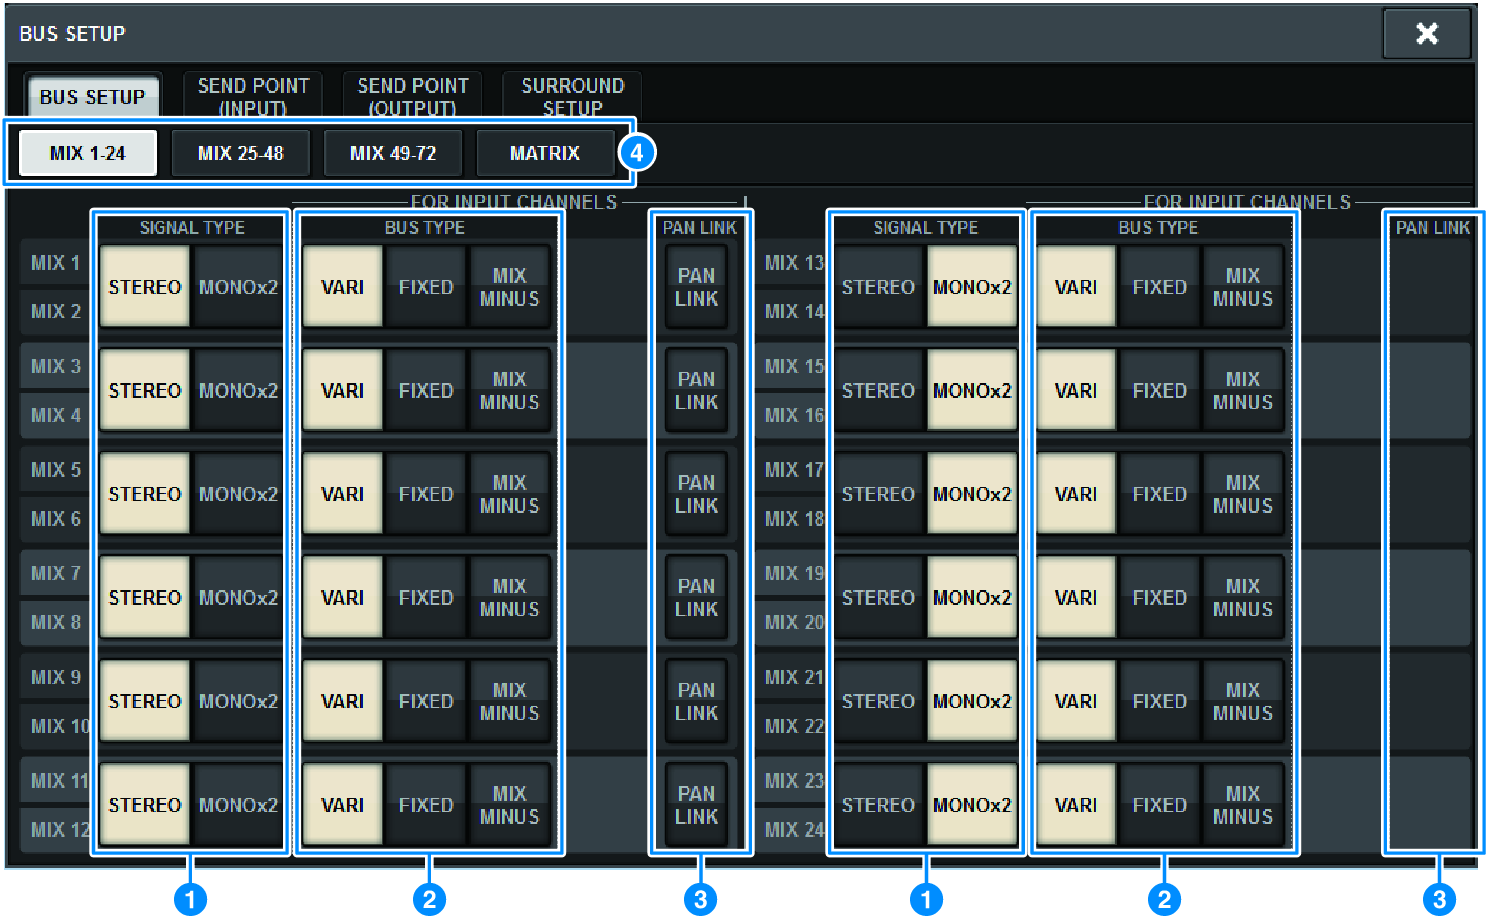Turn on PAN LINK for MIX 7/8
1492x917 pixels.
(x=696, y=597)
